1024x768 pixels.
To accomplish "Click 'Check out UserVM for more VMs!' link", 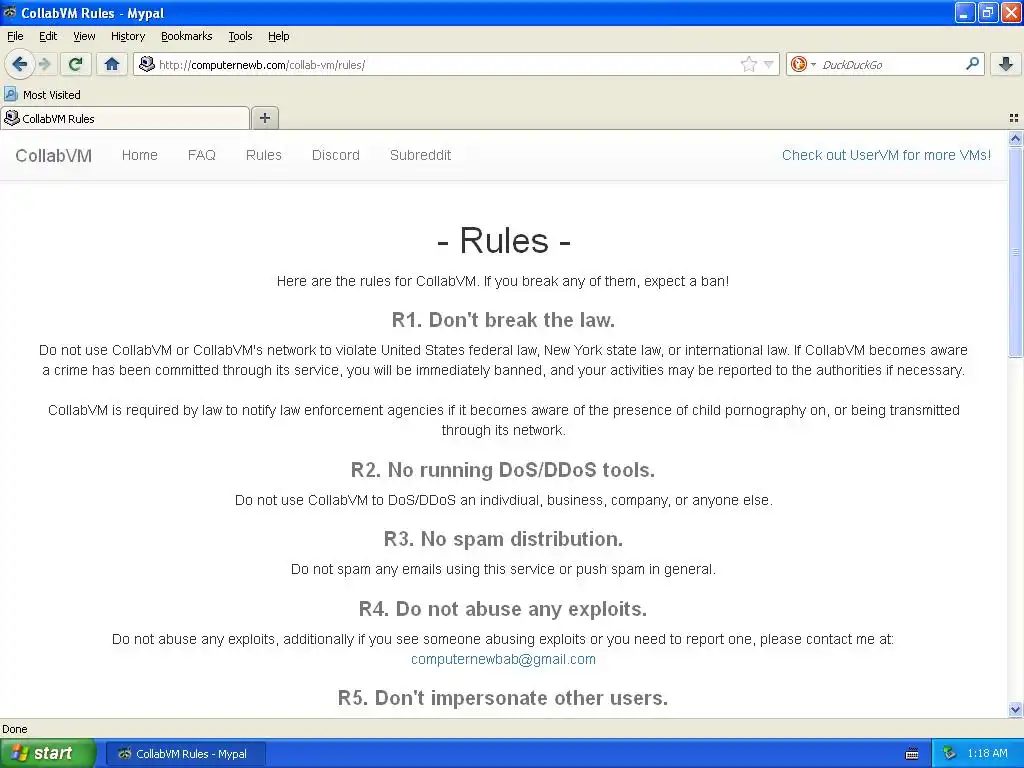I will 886,155.
